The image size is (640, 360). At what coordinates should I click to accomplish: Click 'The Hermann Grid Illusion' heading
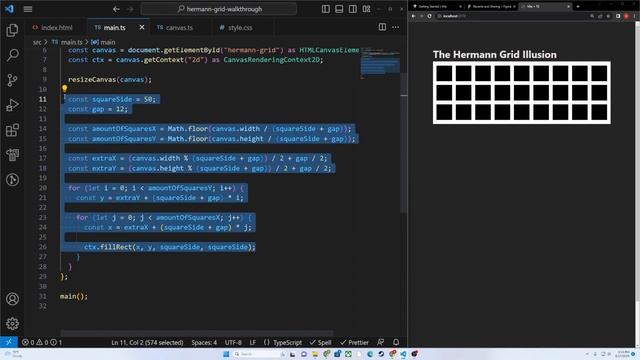(495, 54)
